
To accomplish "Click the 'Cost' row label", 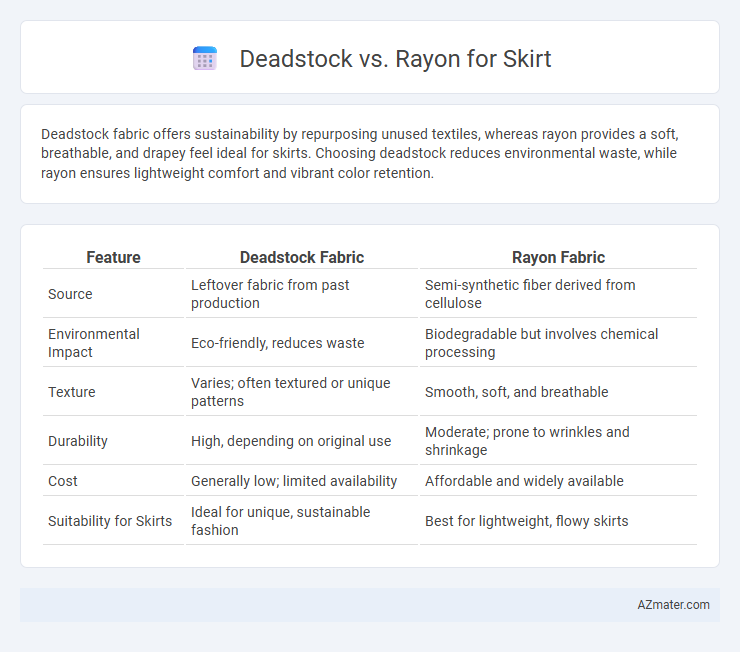I will coord(63,481).
